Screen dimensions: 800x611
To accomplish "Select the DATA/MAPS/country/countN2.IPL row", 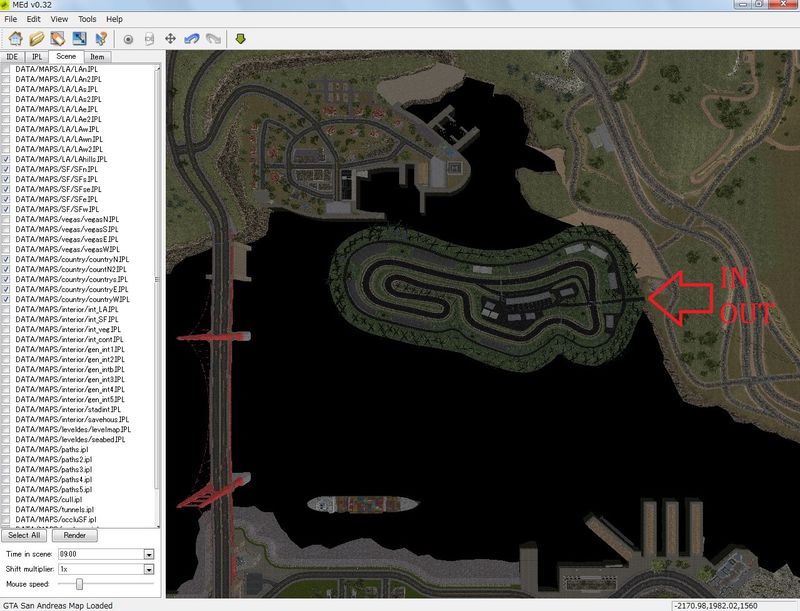I will click(x=71, y=269).
